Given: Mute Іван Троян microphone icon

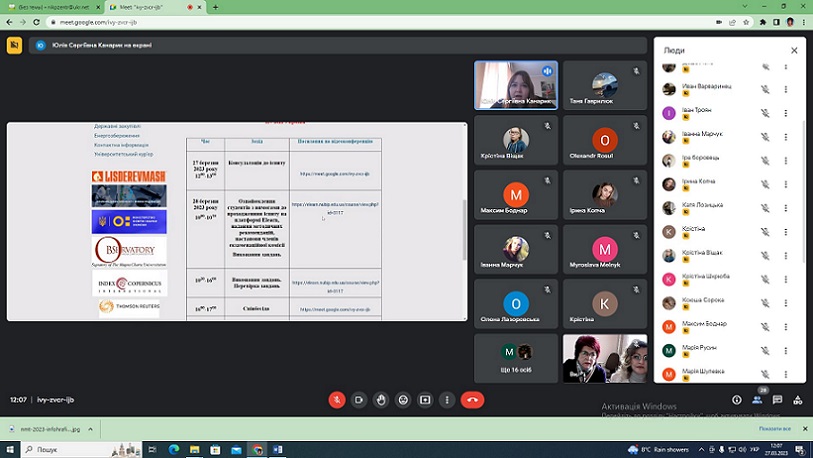Looking at the screenshot, I should (765, 113).
